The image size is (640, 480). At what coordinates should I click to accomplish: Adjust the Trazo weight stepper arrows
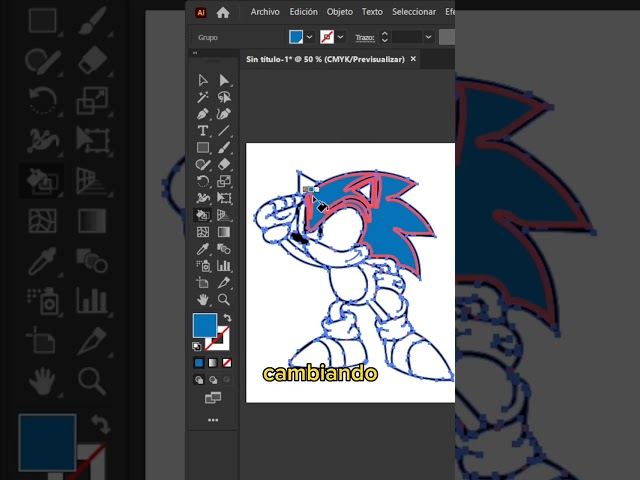point(384,37)
